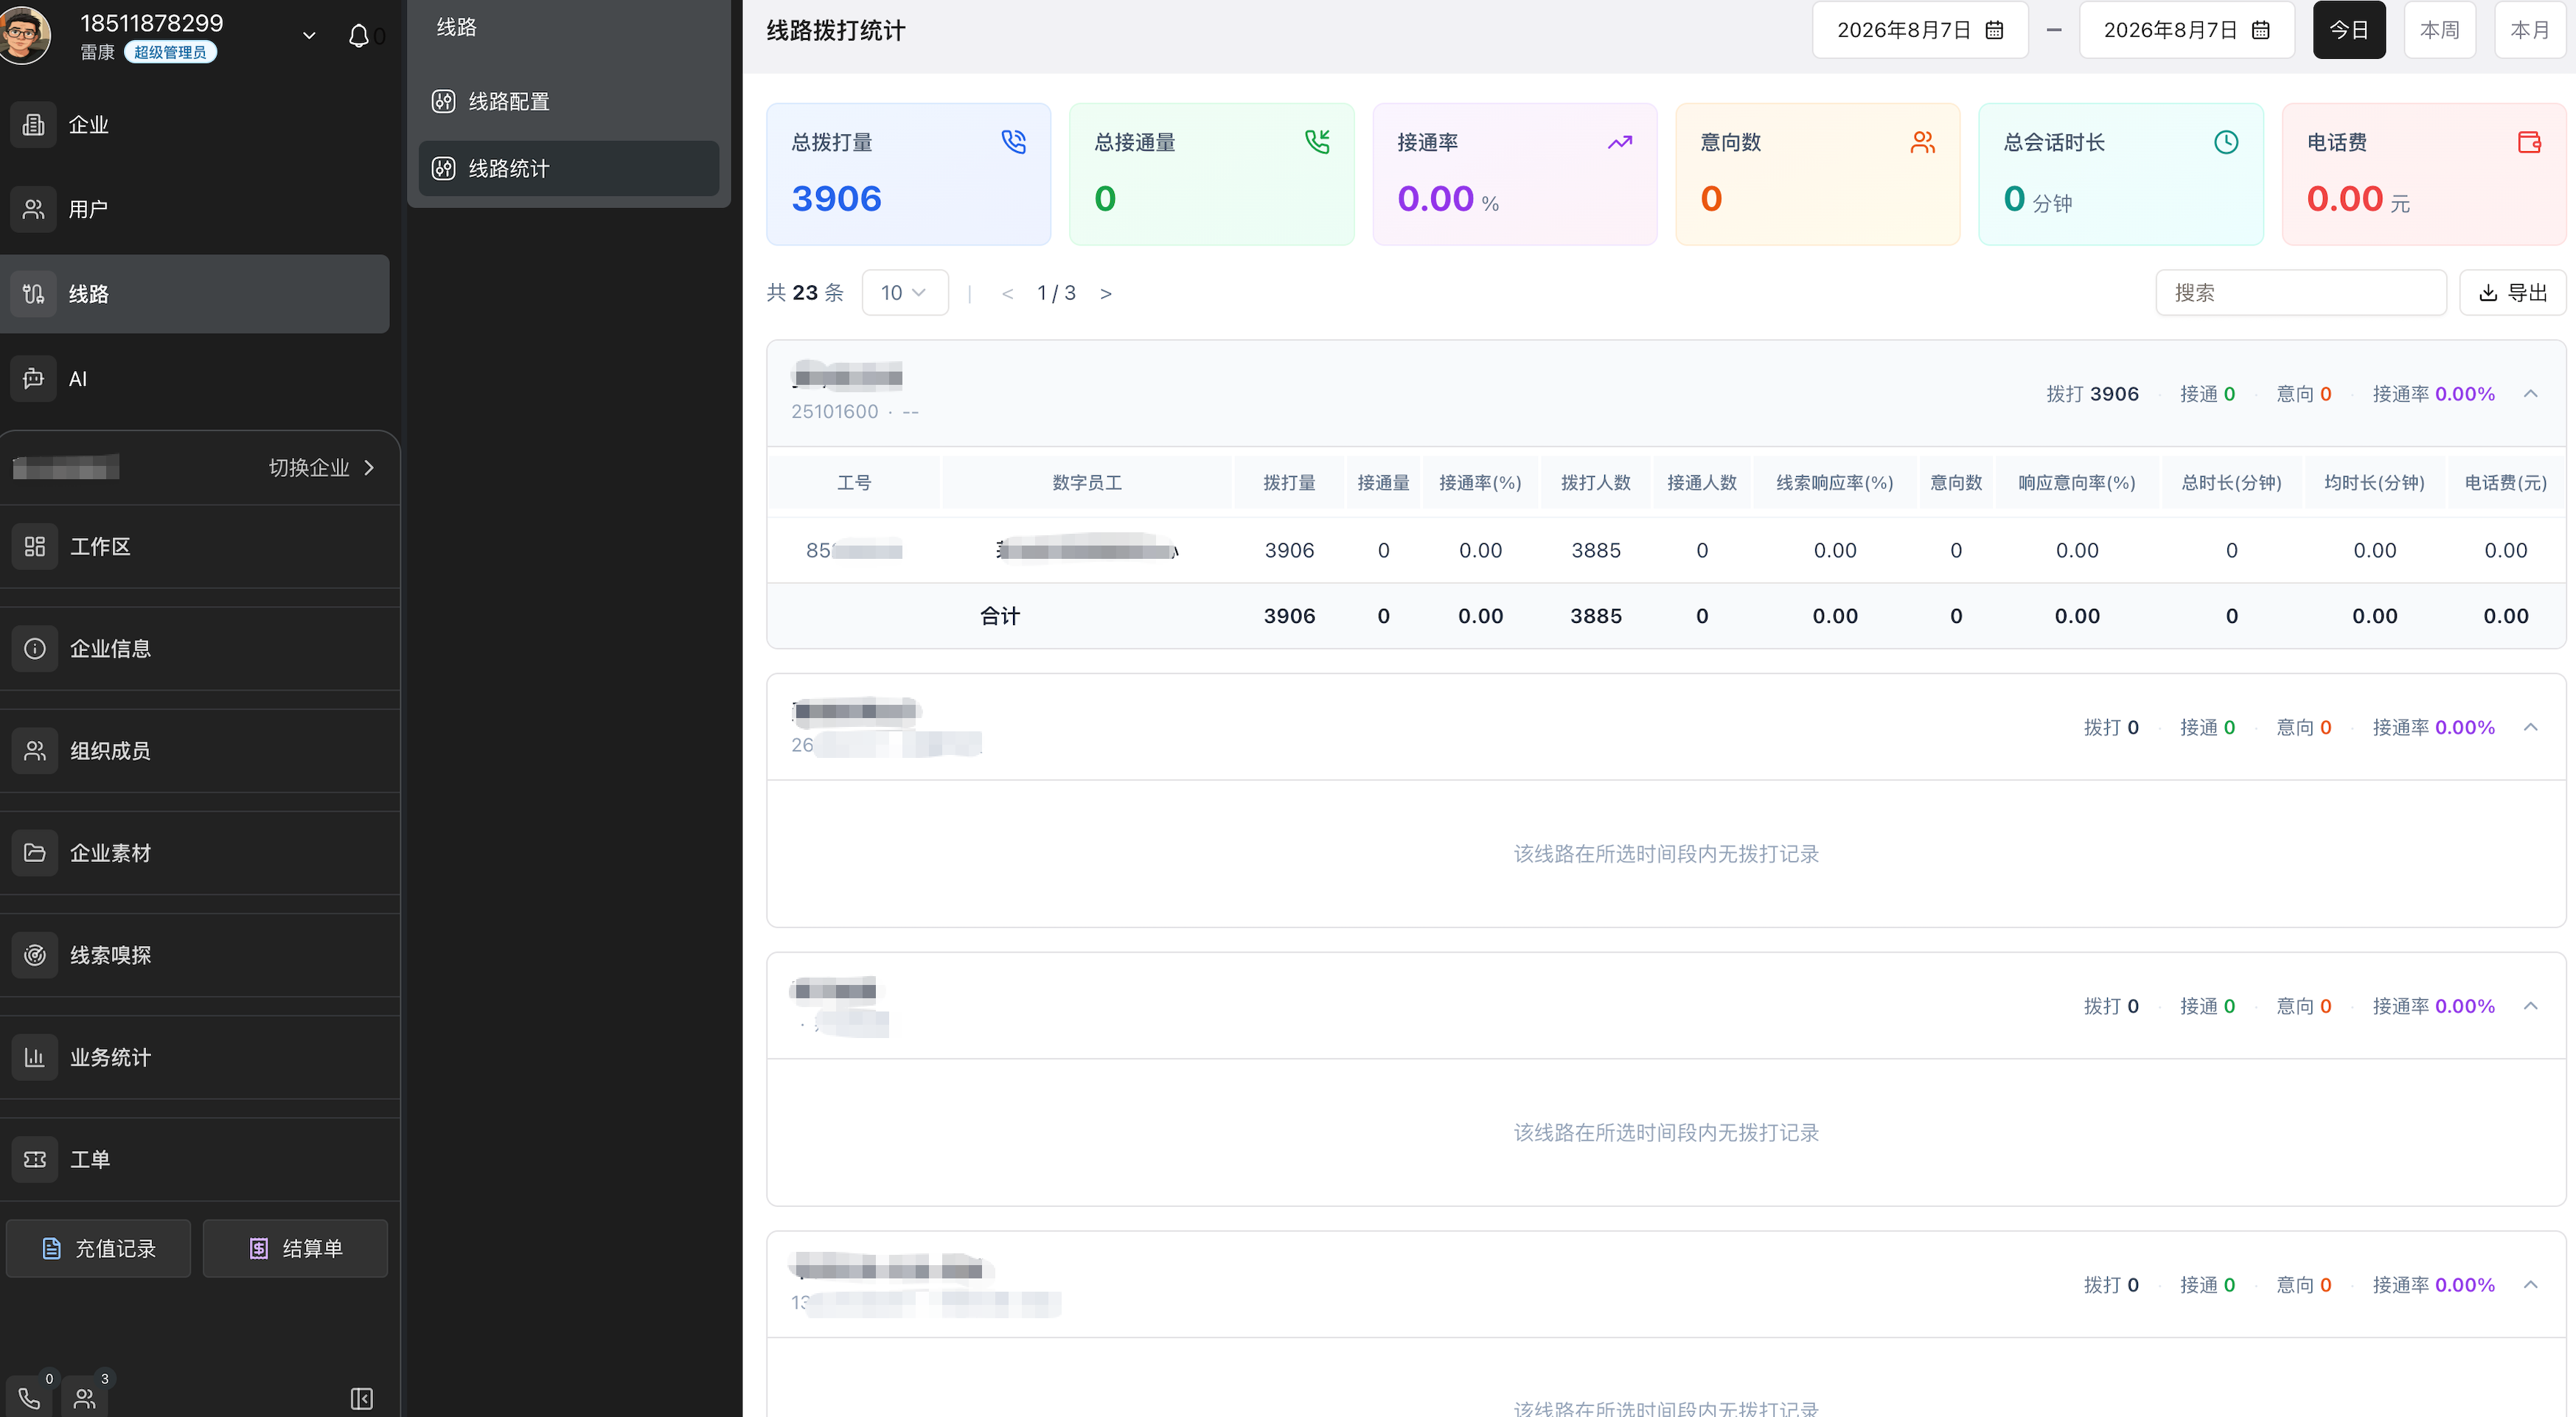The image size is (2576, 1417).
Task: Click the AI robot icon
Action: click(34, 378)
